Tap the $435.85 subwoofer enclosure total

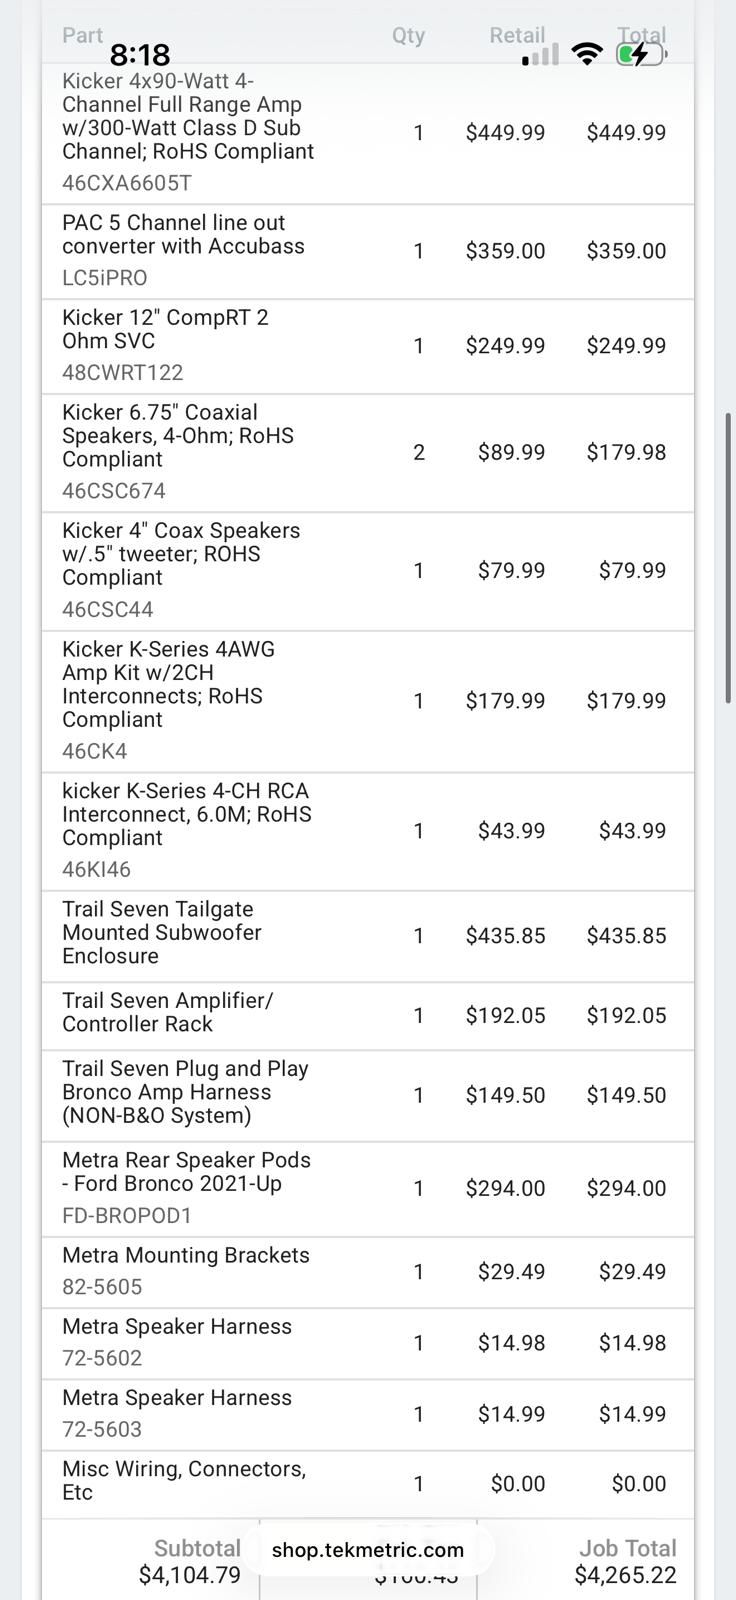(x=626, y=936)
